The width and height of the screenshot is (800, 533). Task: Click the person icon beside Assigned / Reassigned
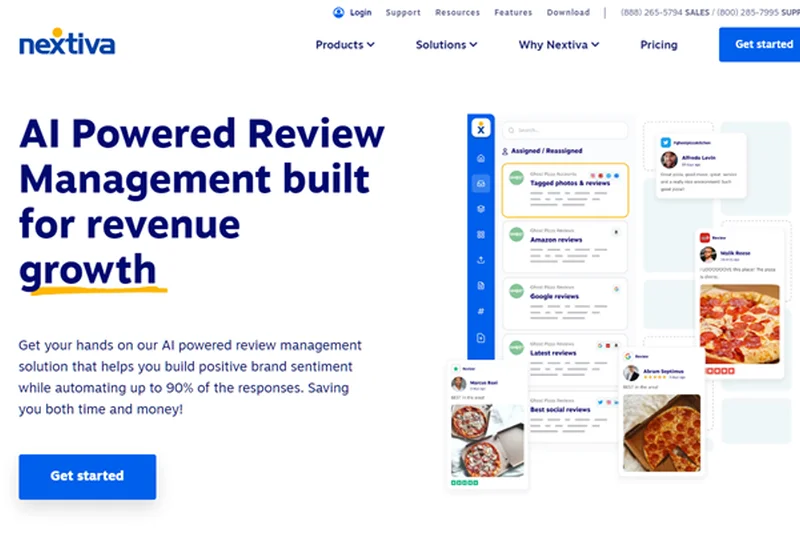tap(505, 151)
